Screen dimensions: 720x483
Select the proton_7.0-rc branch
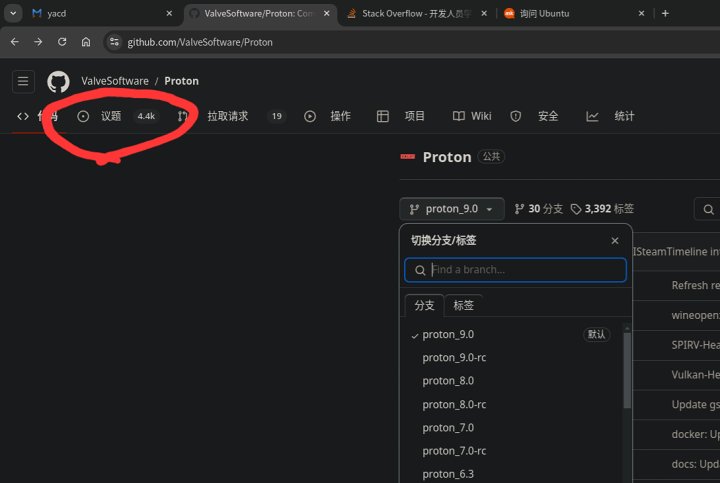454,451
